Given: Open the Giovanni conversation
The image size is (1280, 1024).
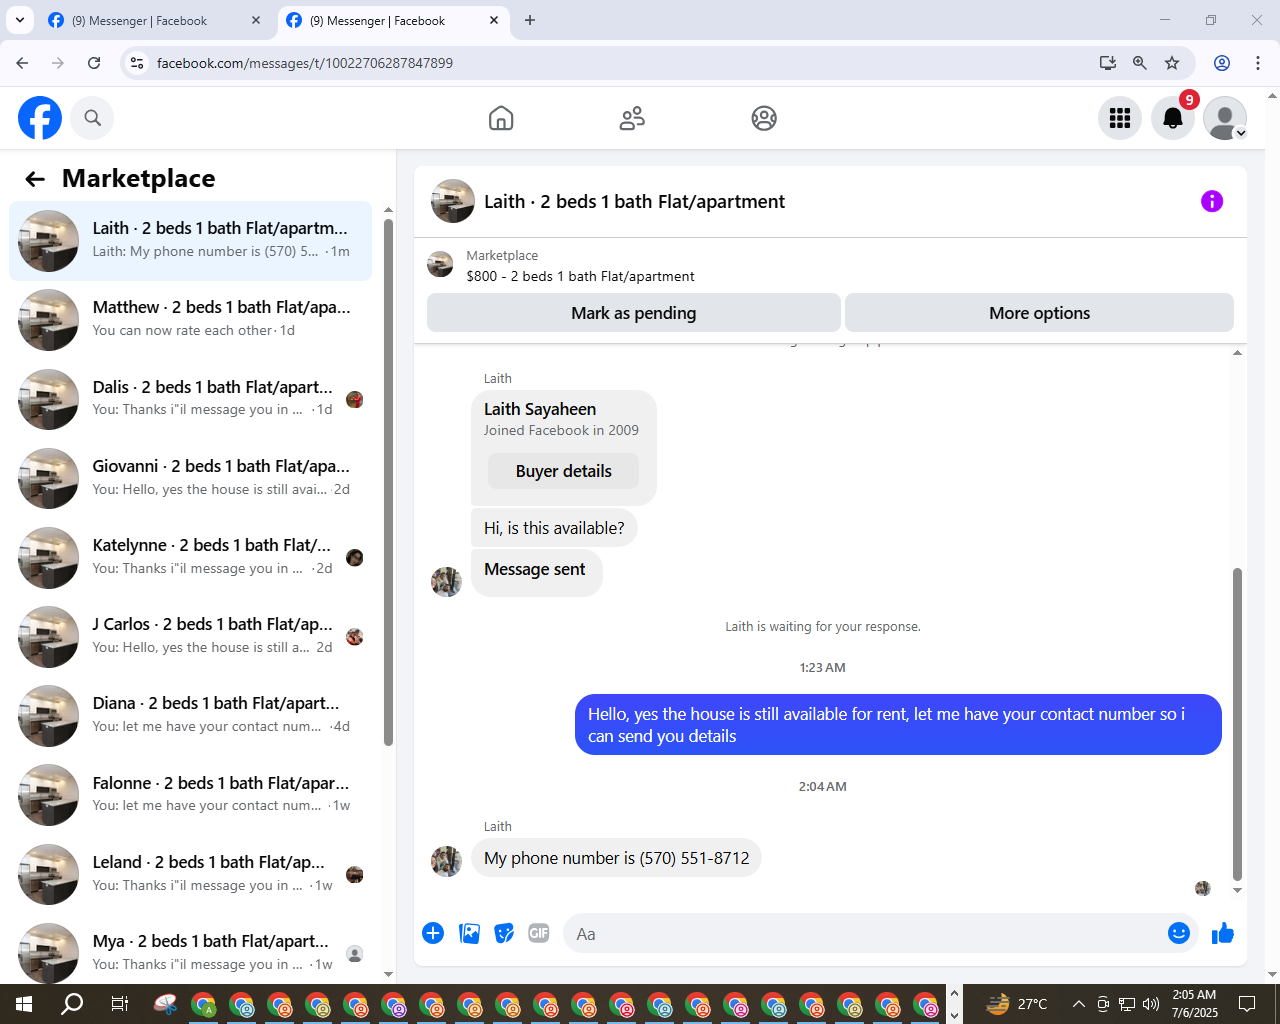Looking at the screenshot, I should coord(190,478).
